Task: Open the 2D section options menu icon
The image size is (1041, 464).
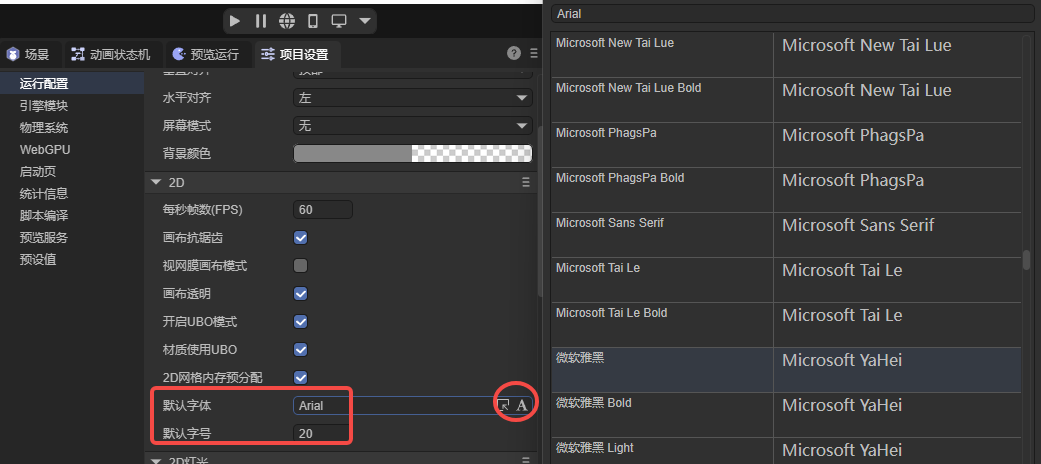Action: (526, 182)
